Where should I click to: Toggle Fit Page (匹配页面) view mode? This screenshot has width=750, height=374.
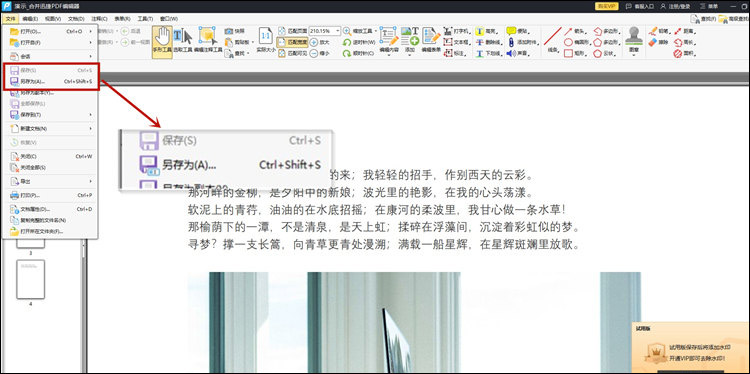coord(292,31)
